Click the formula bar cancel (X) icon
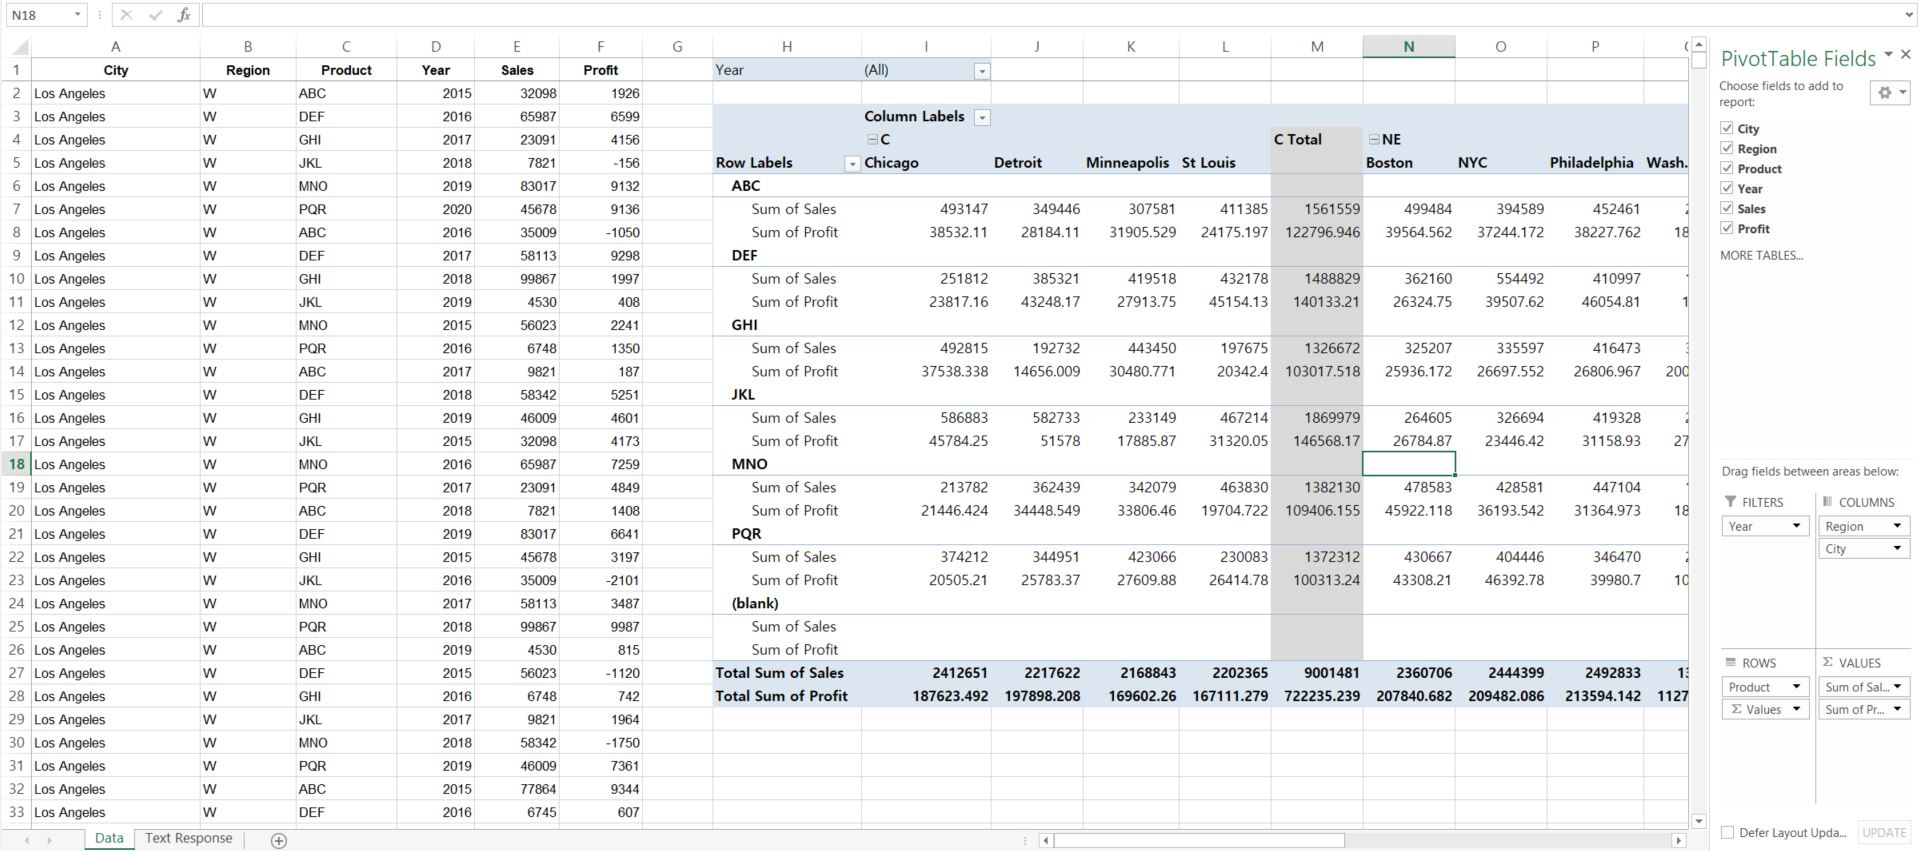The width and height of the screenshot is (1920, 851). coord(125,15)
